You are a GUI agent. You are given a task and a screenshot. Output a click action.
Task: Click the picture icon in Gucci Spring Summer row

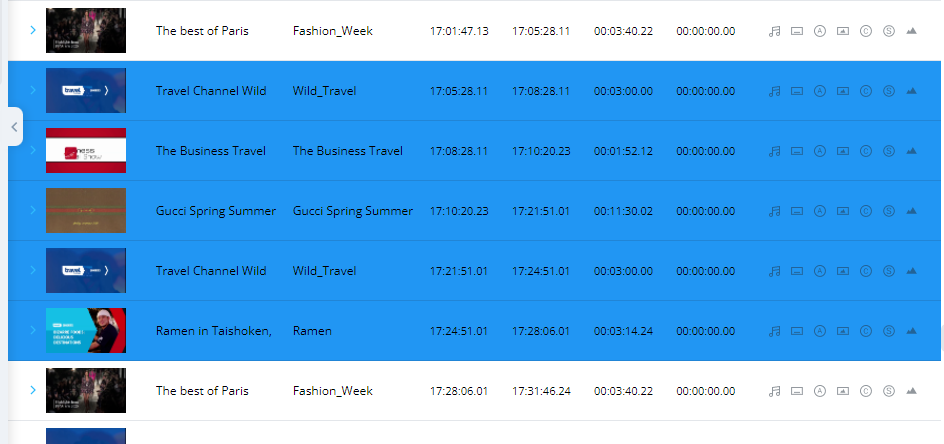point(843,211)
